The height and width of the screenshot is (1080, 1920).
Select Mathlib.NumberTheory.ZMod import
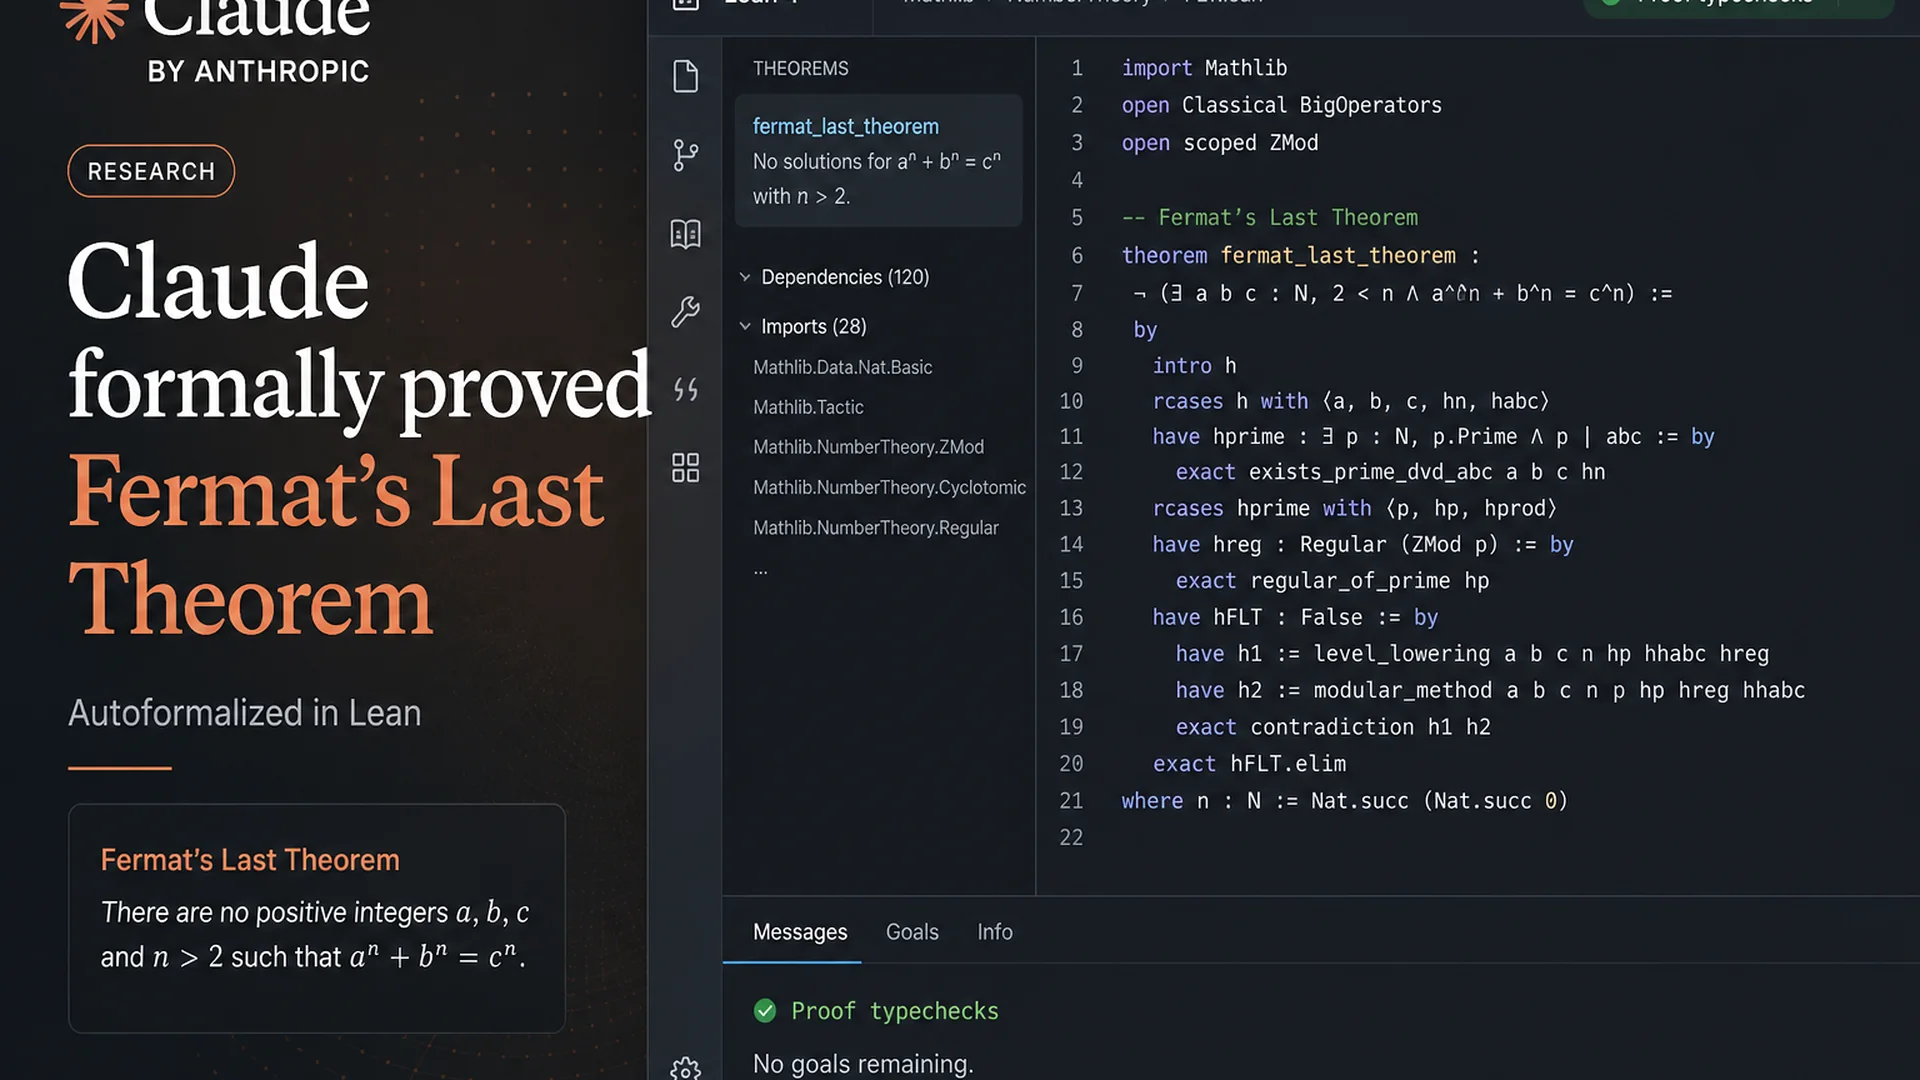pos(868,447)
